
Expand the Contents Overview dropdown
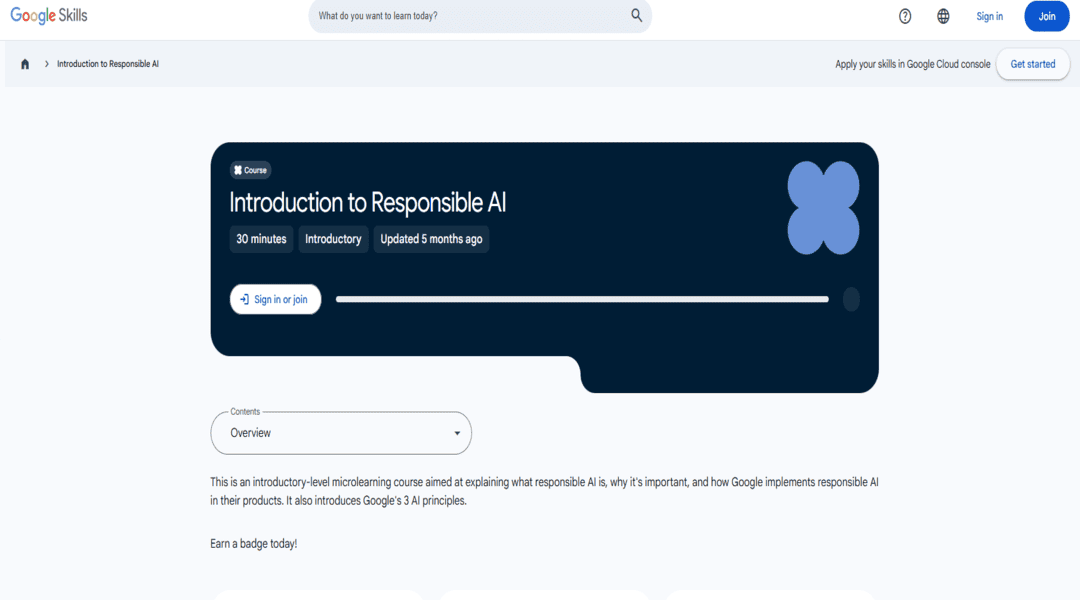341,433
